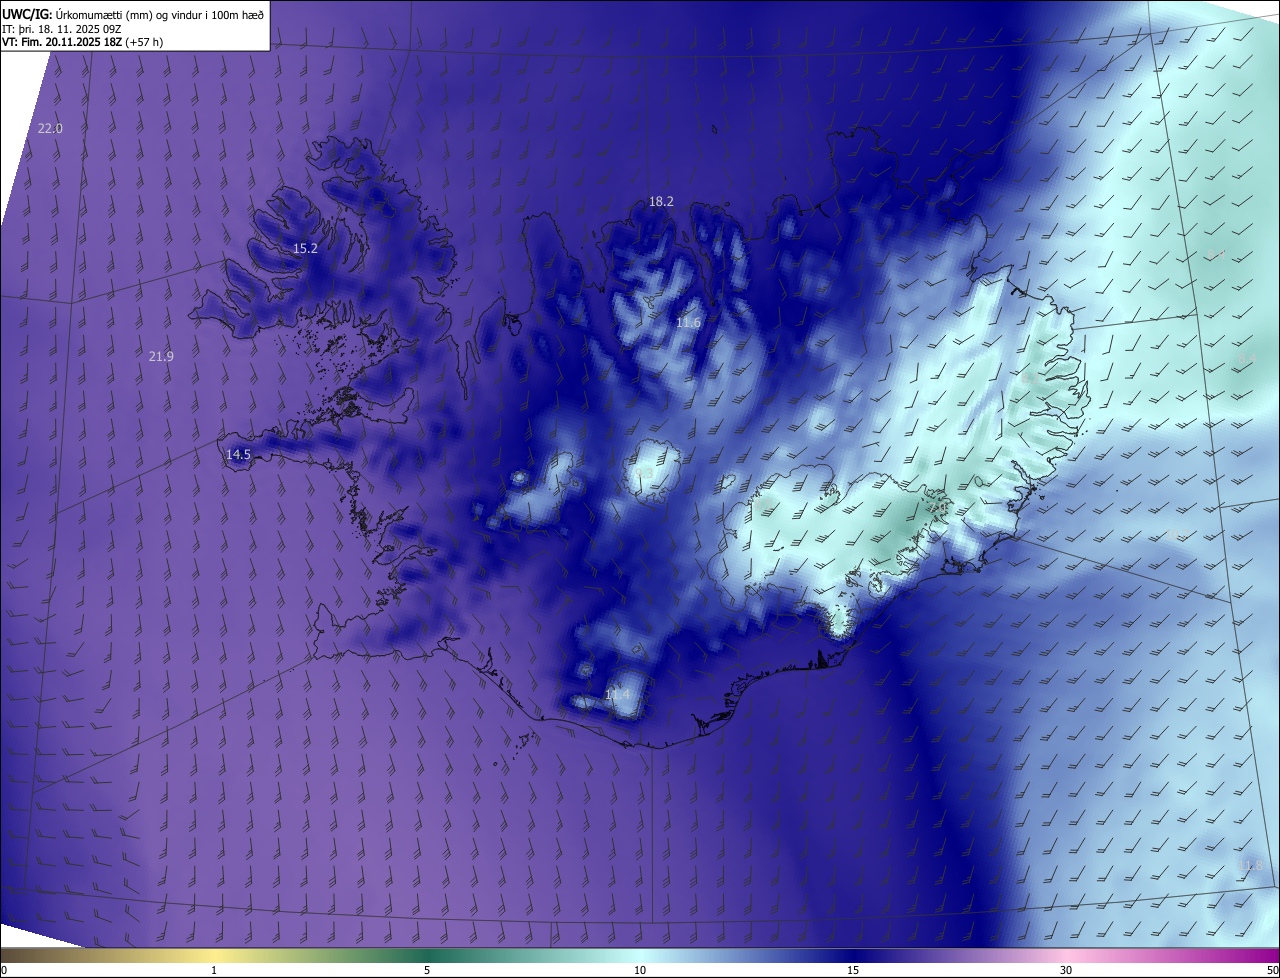Click the colorbar tick label 50
This screenshot has width=1280, height=978.
click(x=1272, y=970)
